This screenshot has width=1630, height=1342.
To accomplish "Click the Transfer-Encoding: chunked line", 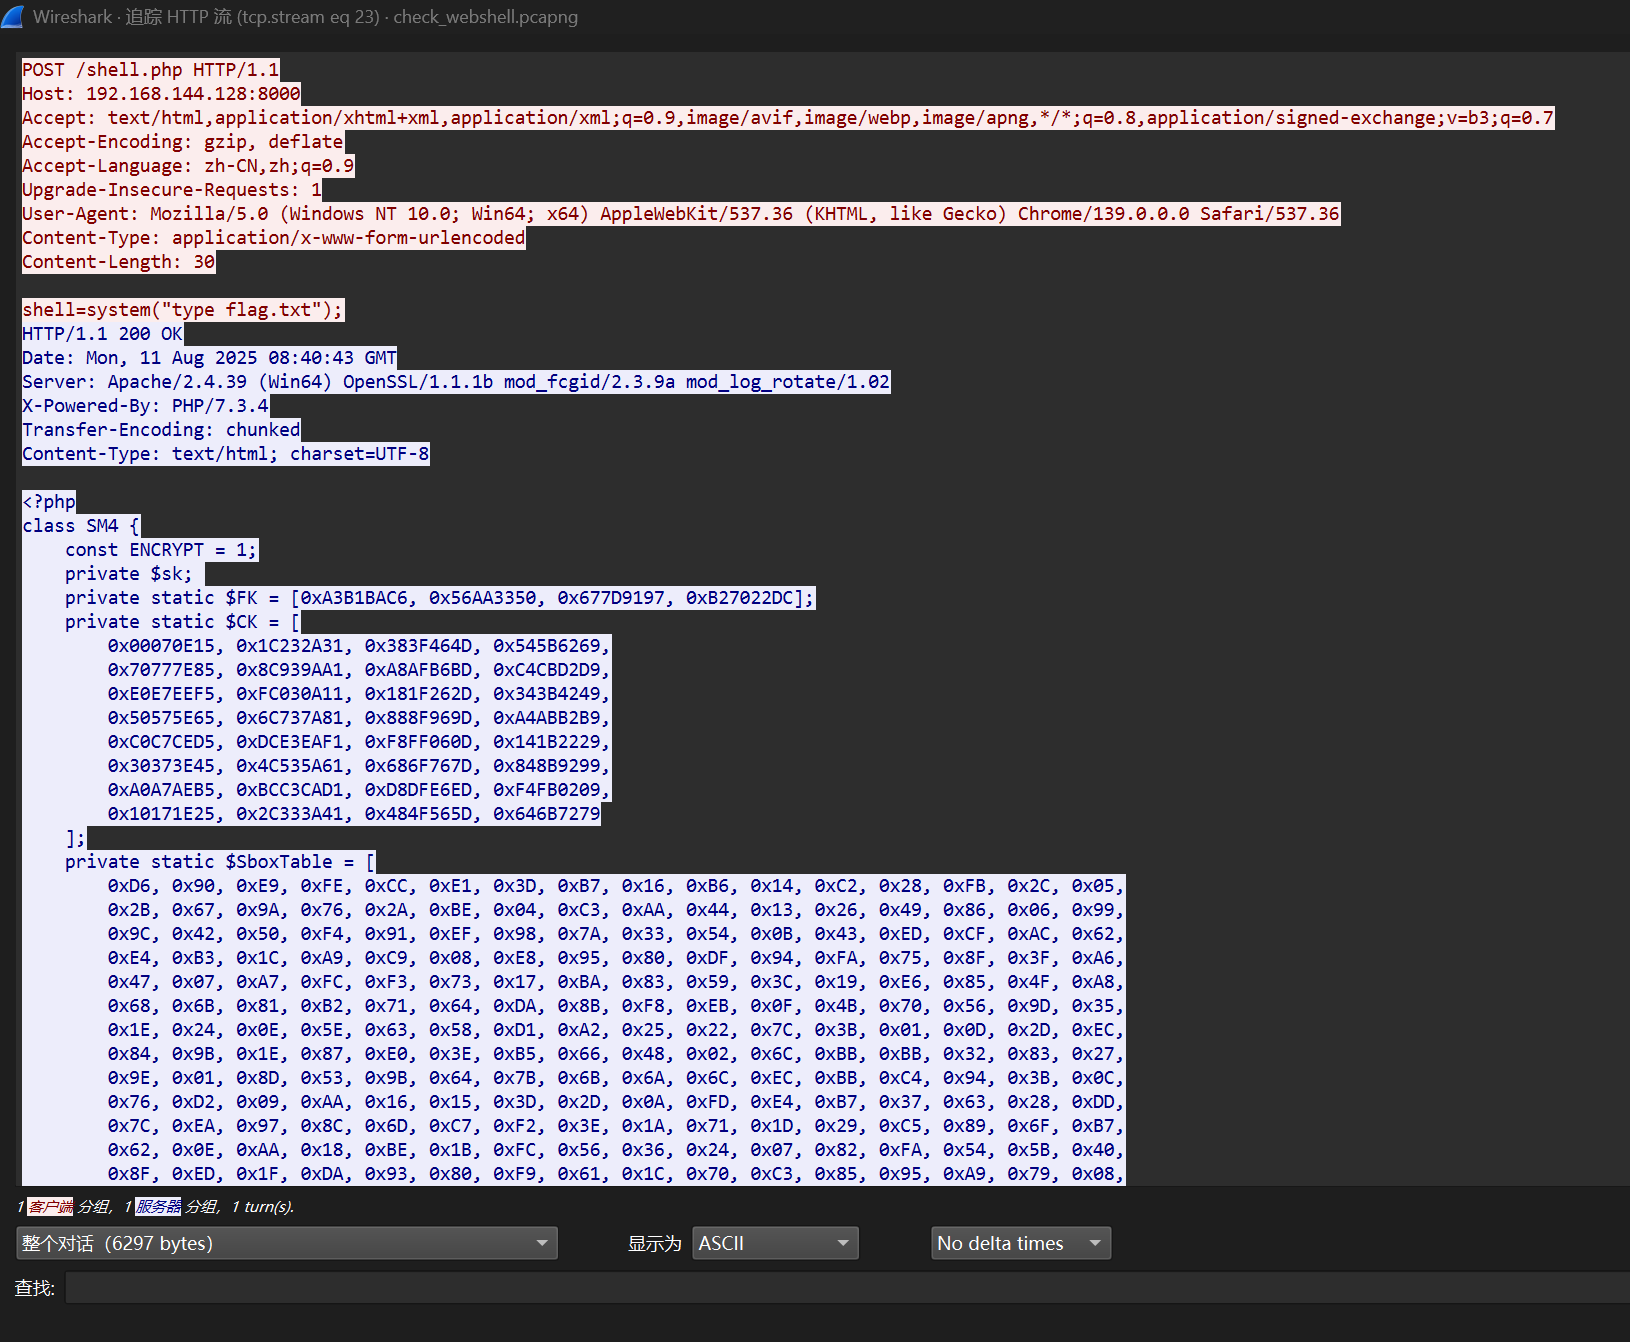I will [160, 430].
